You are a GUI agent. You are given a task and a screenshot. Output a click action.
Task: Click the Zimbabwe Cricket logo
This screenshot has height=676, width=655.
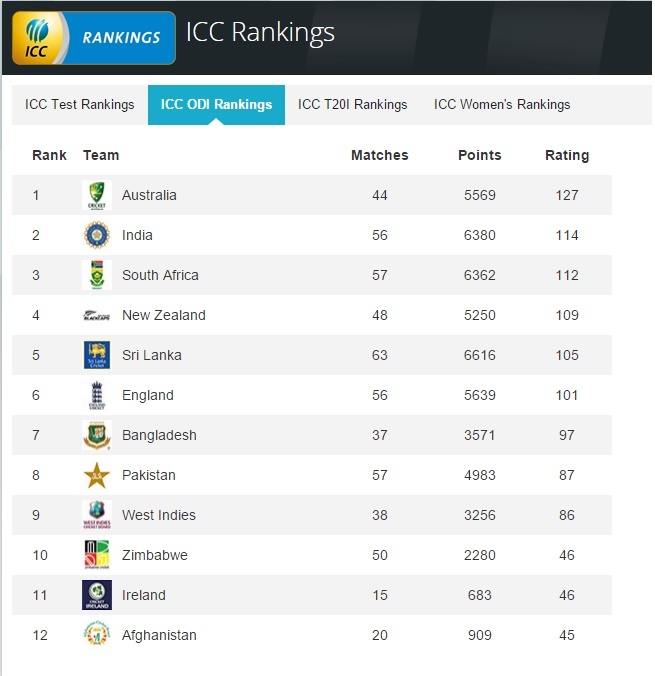[97, 555]
